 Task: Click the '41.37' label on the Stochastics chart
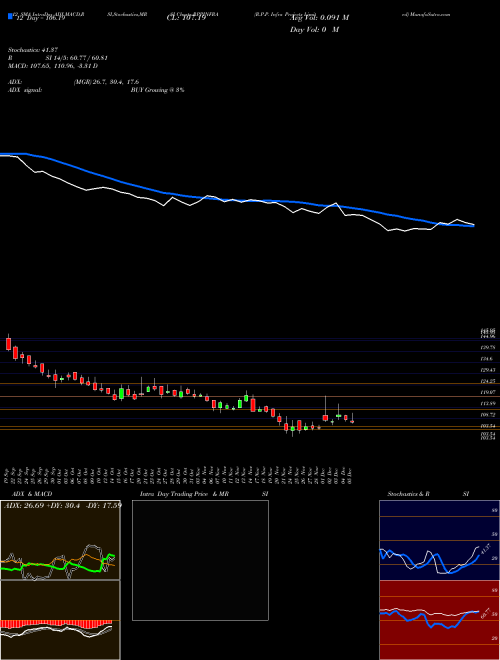485,549
